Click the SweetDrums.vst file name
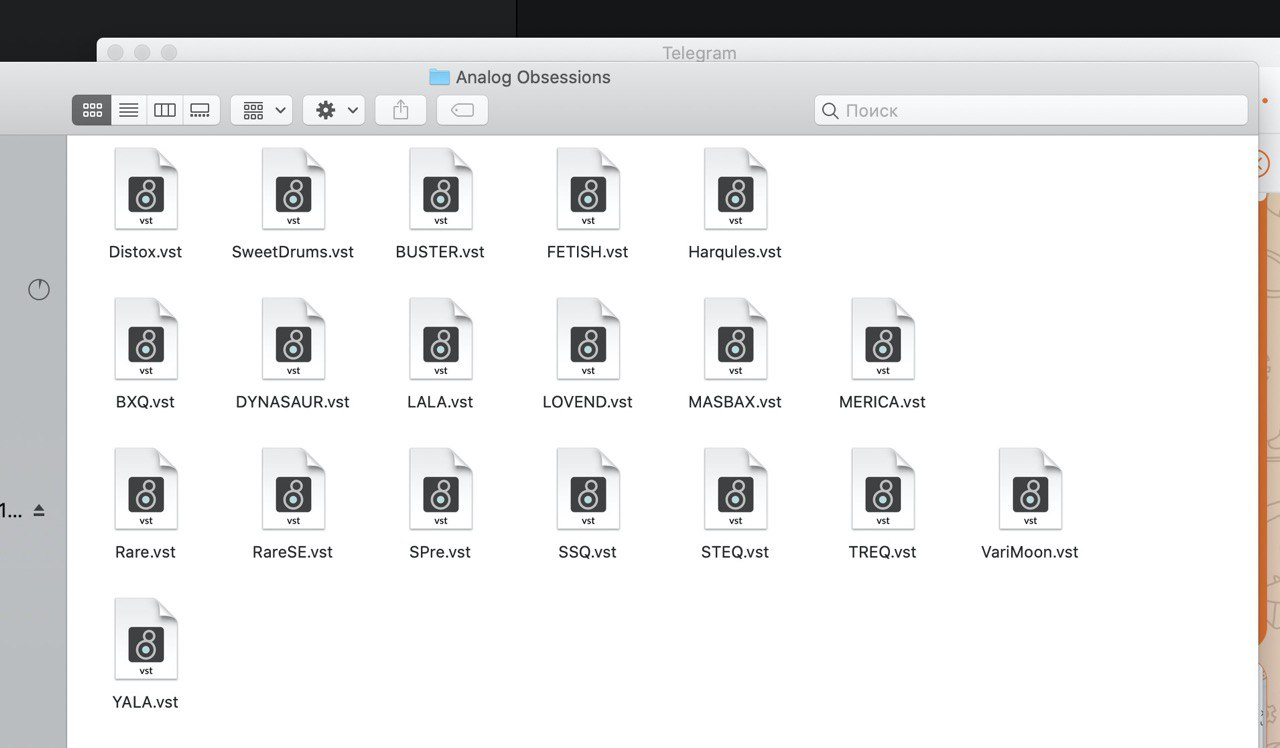 (x=293, y=252)
